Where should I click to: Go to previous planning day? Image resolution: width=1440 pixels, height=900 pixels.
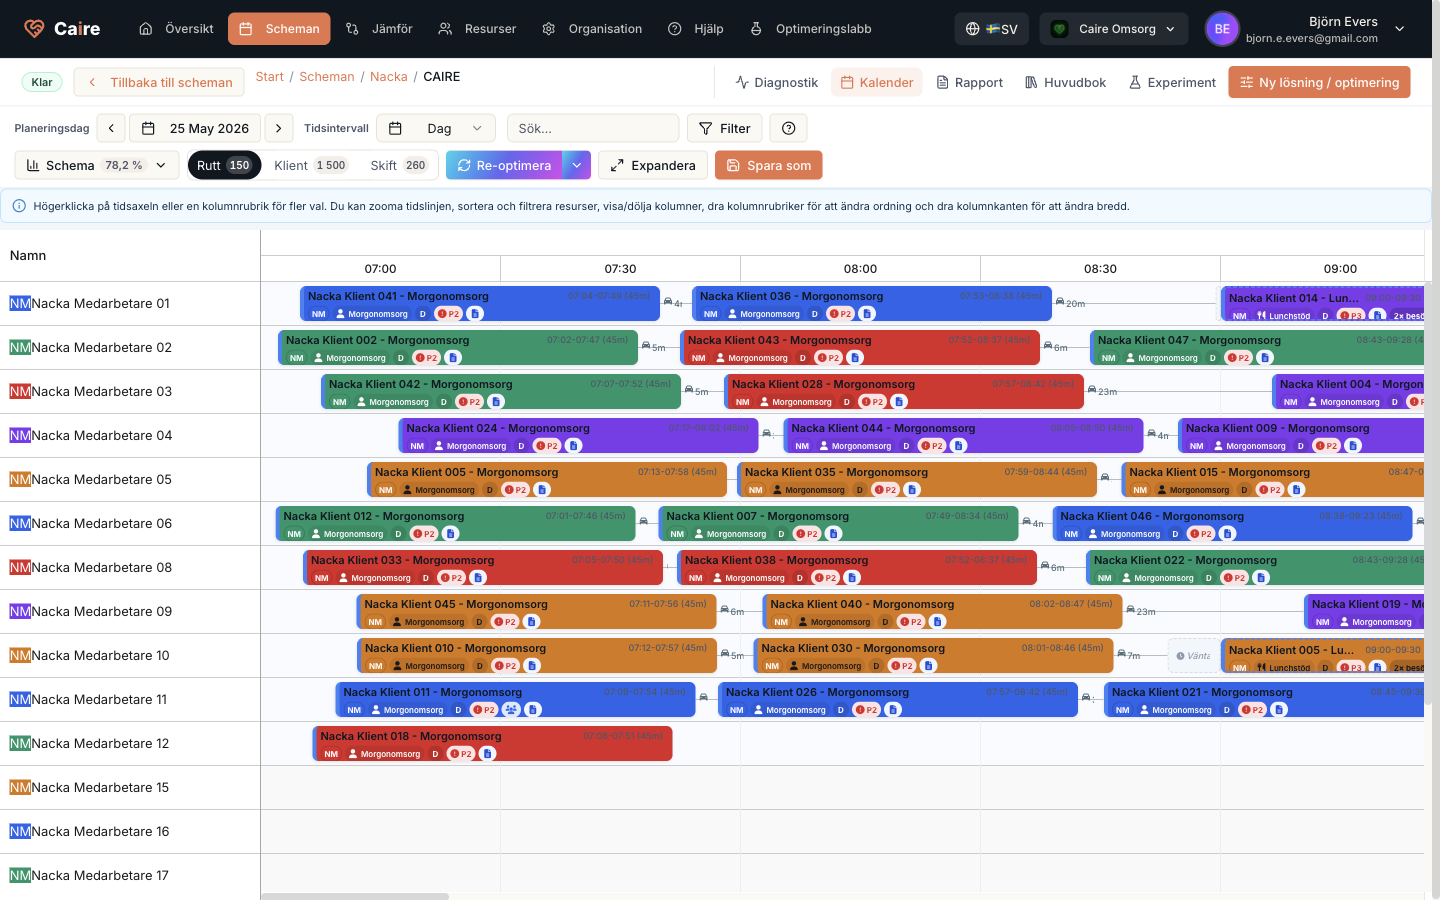point(111,128)
